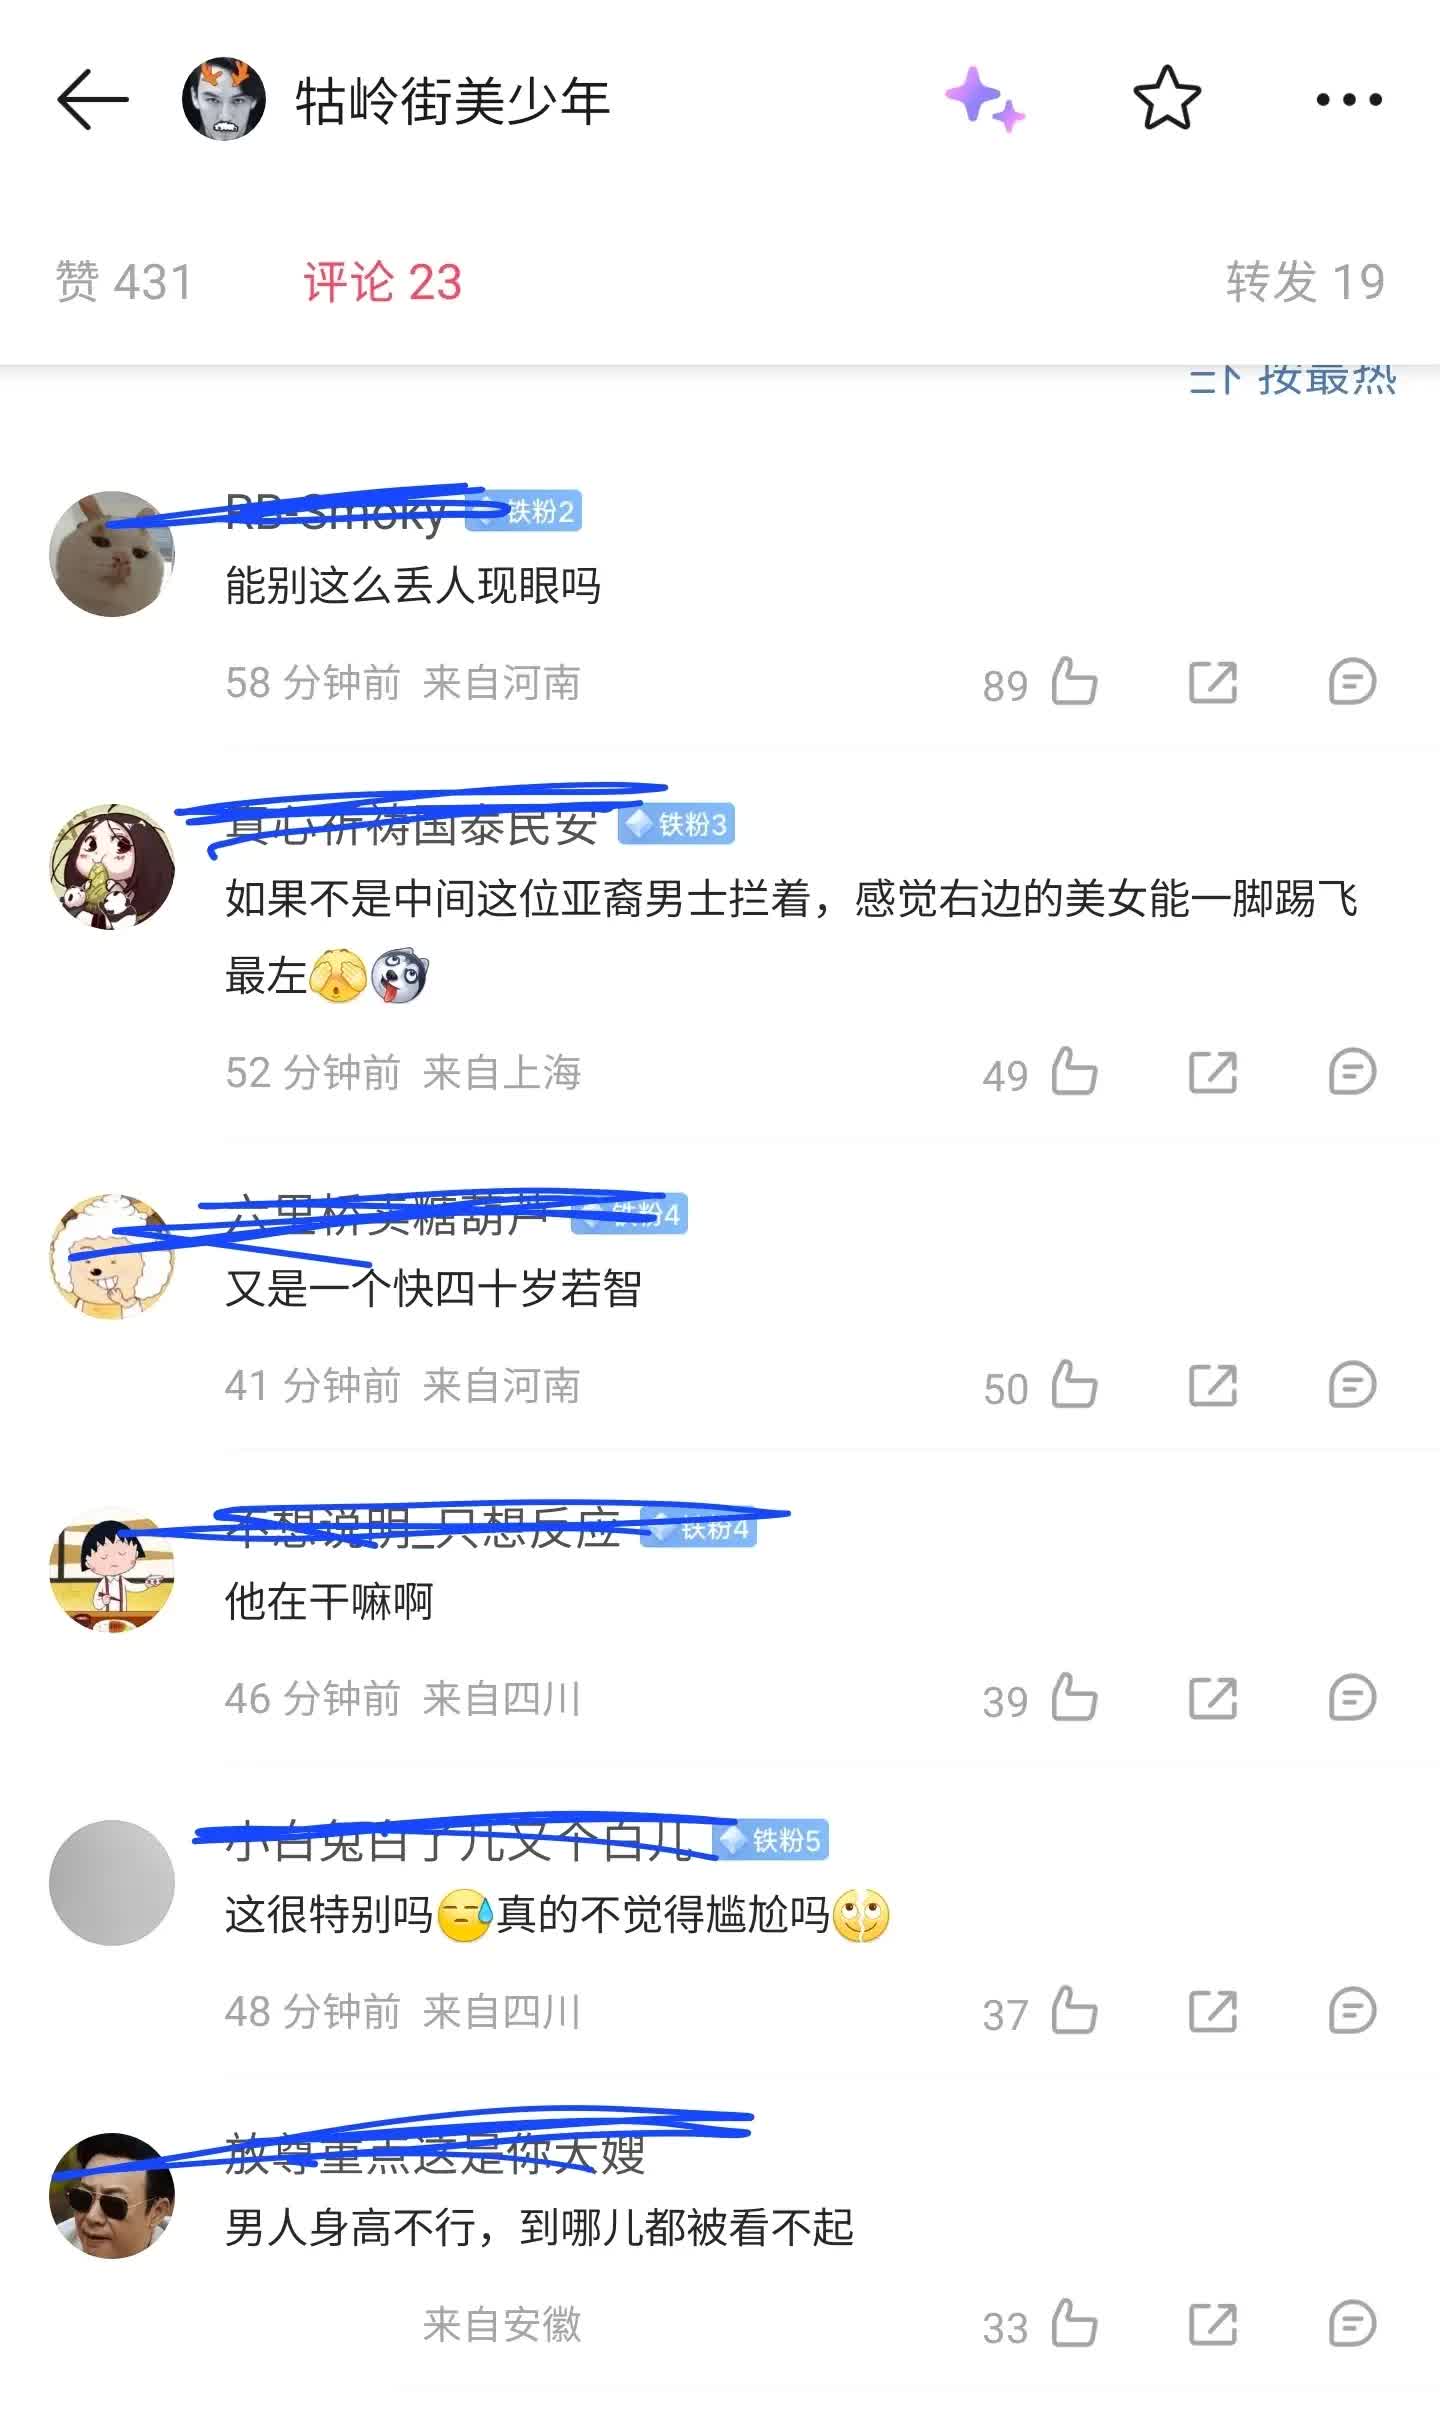This screenshot has width=1440, height=2415.
Task: Tap the purple sparkle AI icon
Action: pos(985,99)
